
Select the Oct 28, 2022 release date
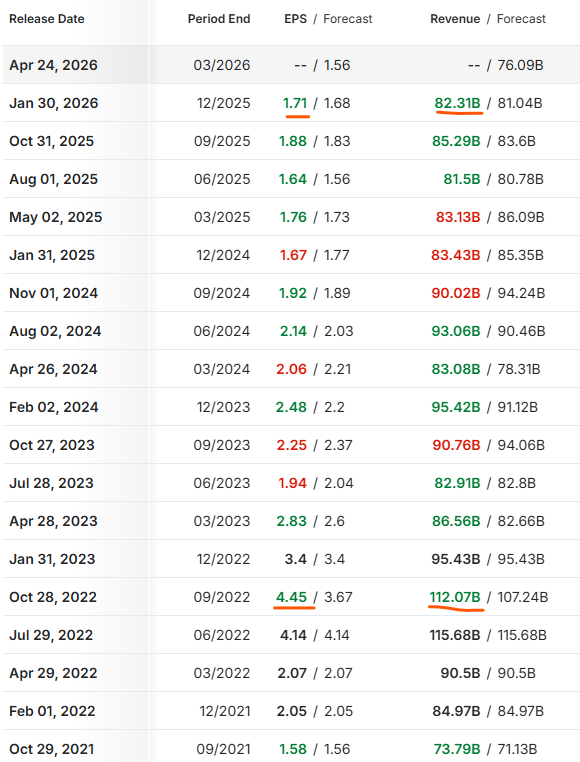pos(53,597)
